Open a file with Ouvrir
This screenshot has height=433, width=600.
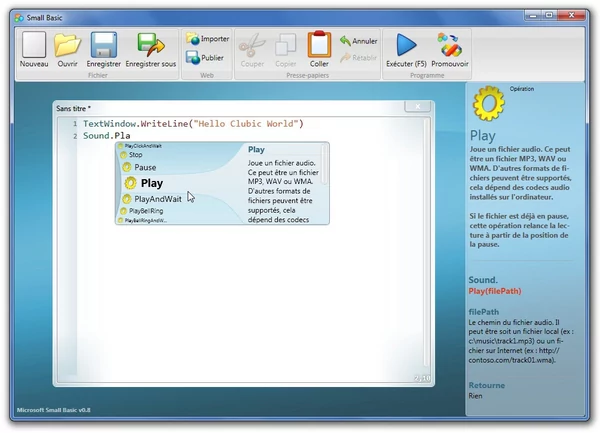[x=67, y=50]
